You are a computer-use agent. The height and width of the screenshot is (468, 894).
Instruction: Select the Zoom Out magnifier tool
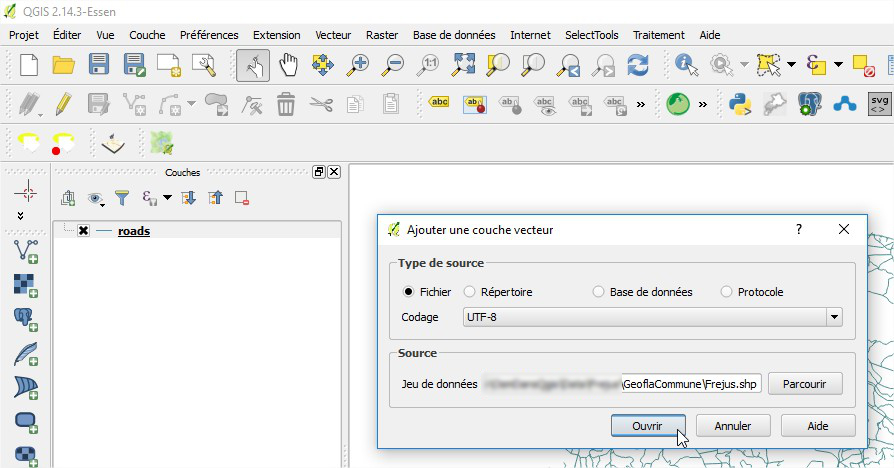pyautogui.click(x=392, y=64)
